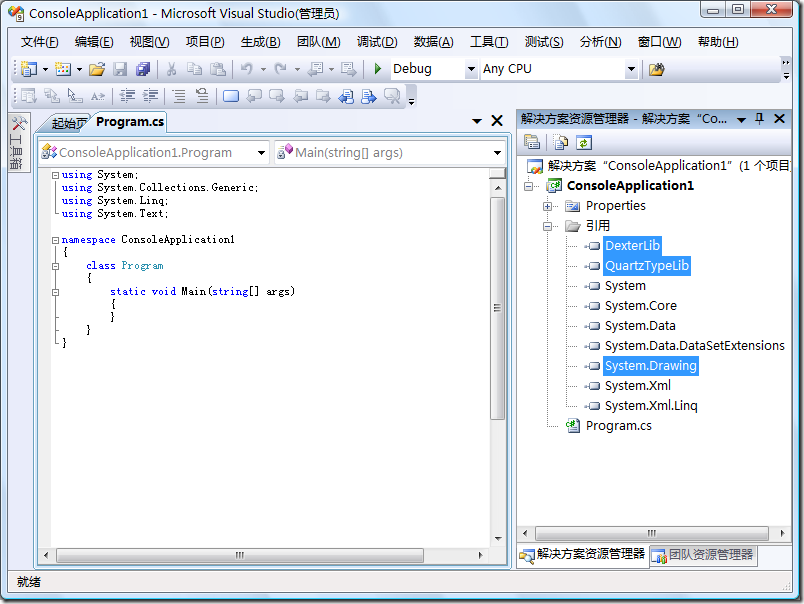Click the Previous Bookmark icon
804x604 pixels.
pos(254,96)
